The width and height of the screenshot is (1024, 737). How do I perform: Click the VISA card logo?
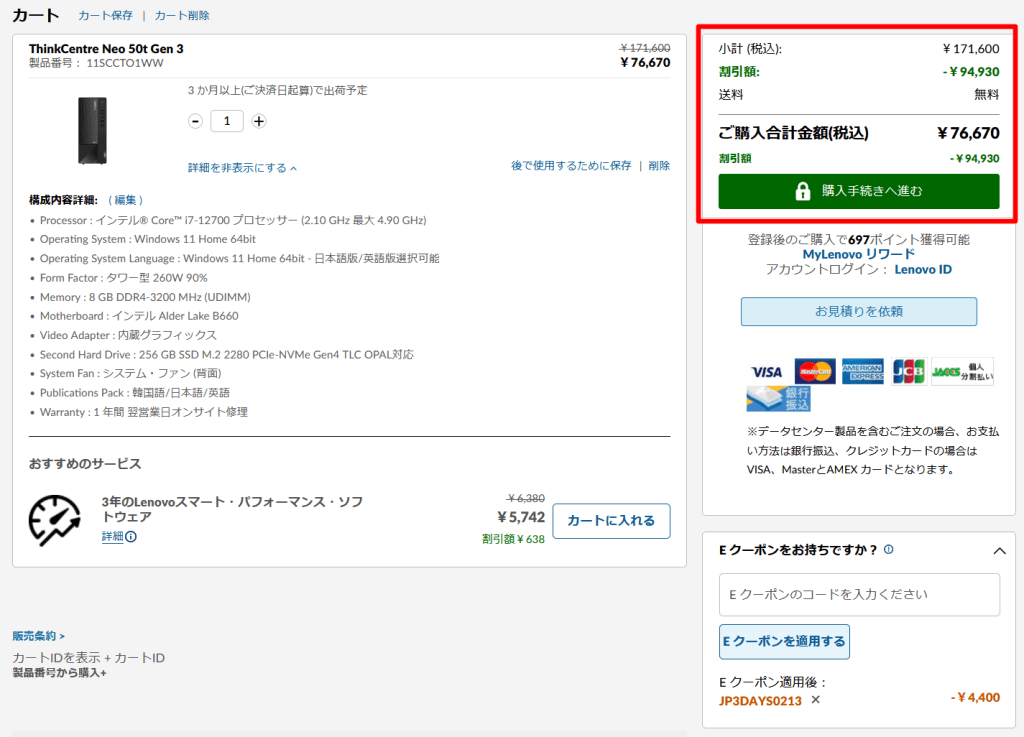[x=767, y=372]
